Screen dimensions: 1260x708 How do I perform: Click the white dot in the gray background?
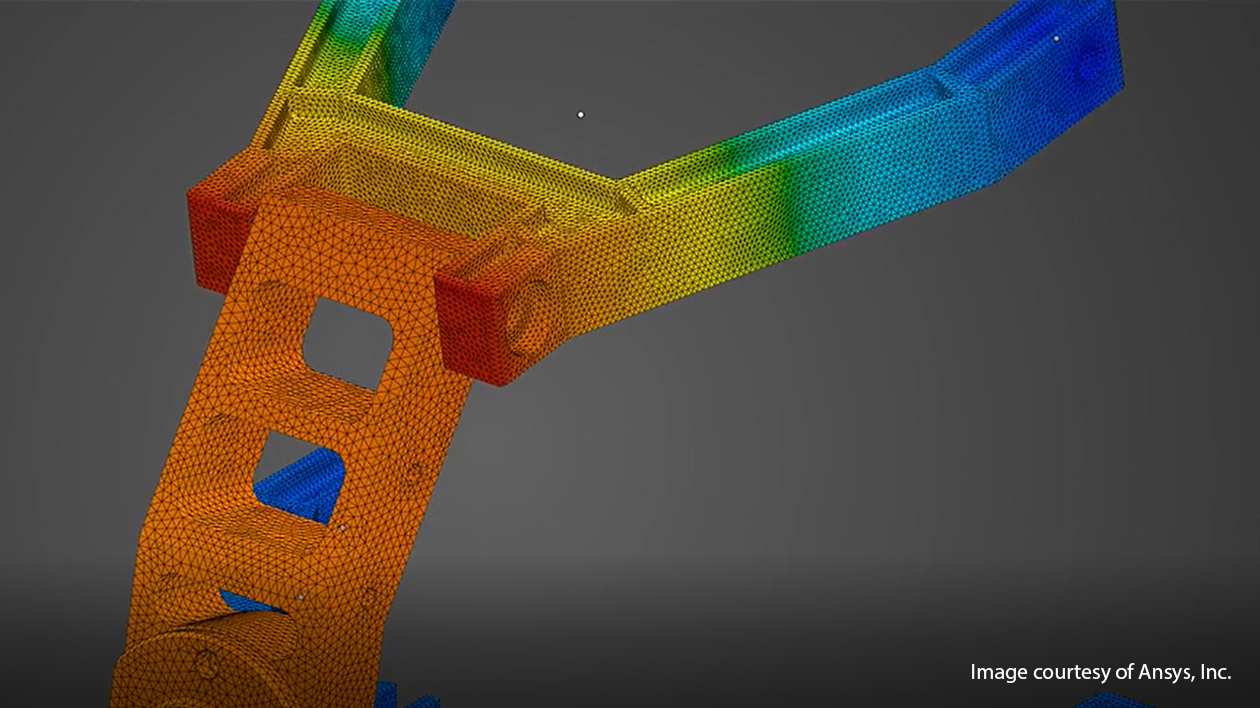click(x=580, y=115)
